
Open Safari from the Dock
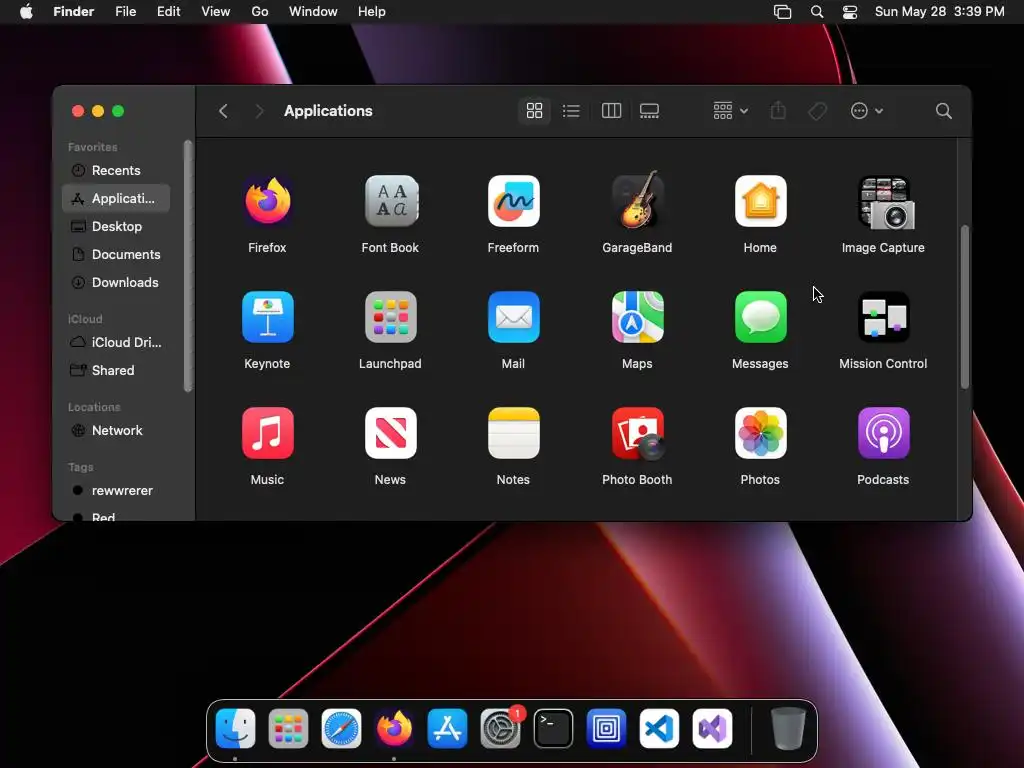[x=341, y=728]
